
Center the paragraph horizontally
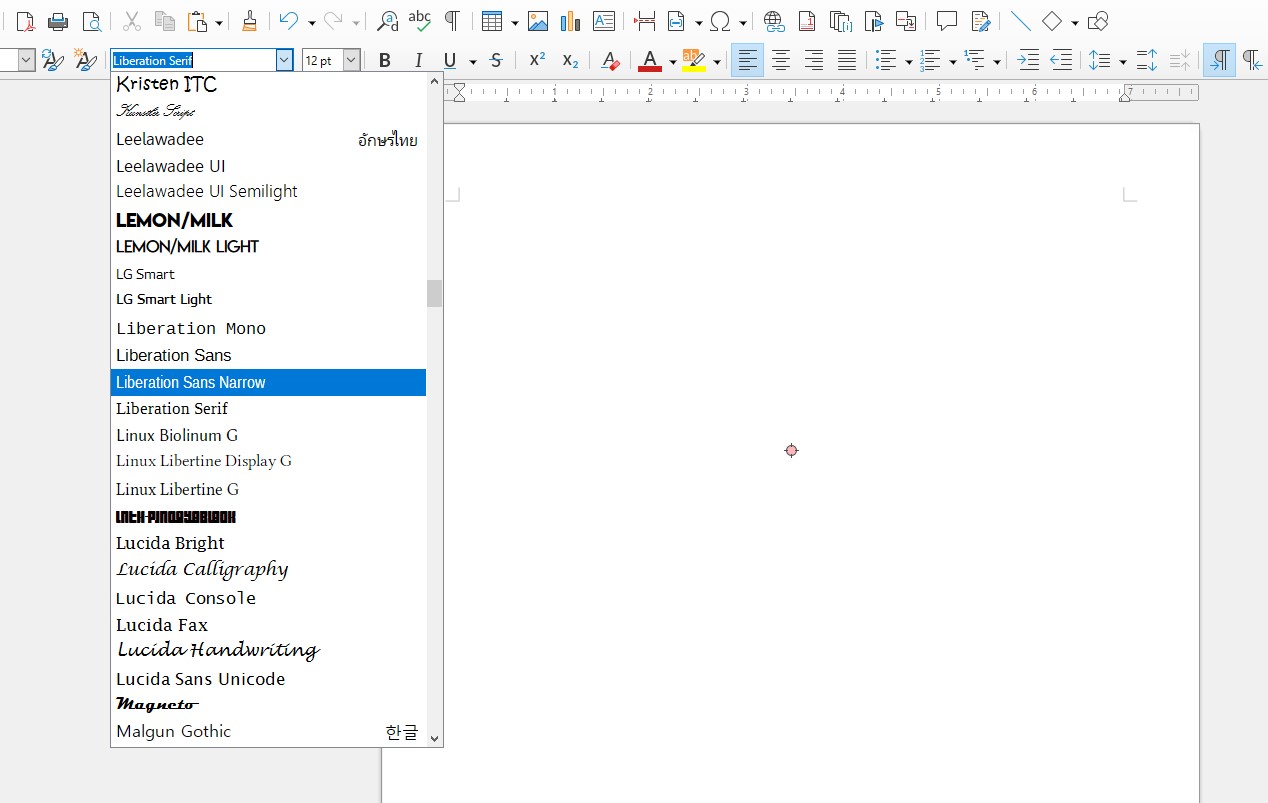point(781,61)
